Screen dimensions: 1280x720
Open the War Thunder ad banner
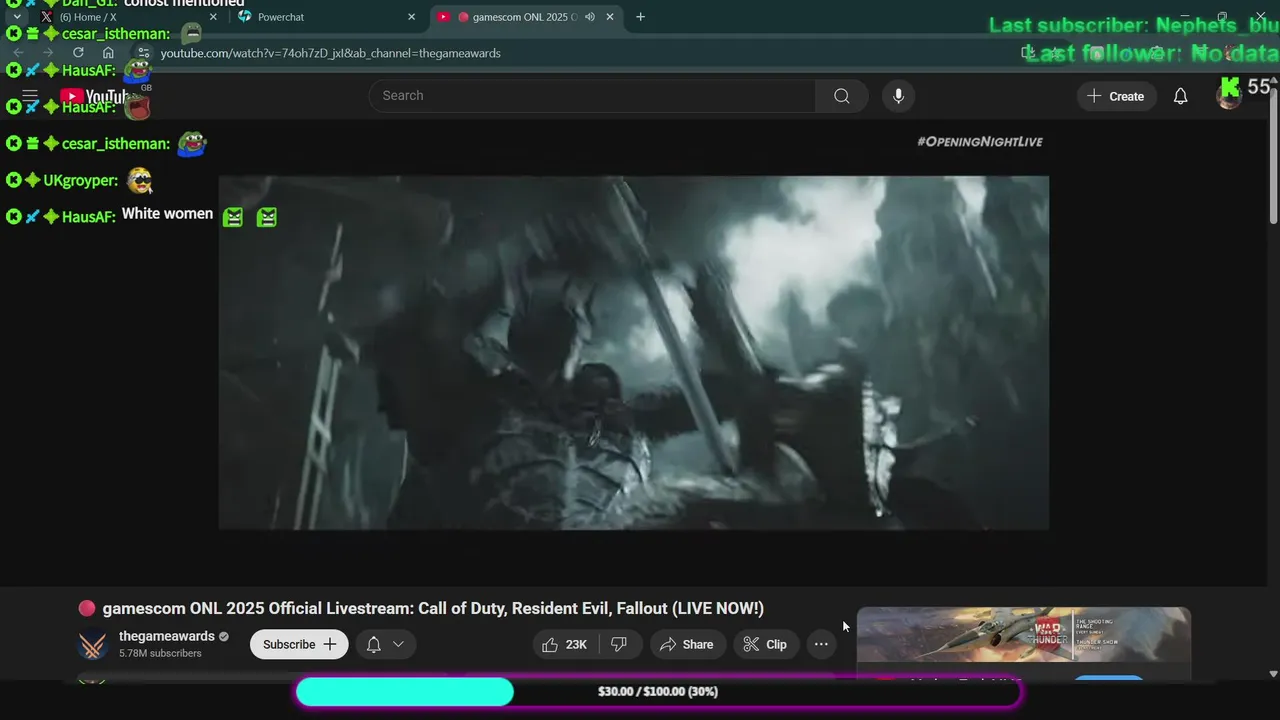point(1023,634)
